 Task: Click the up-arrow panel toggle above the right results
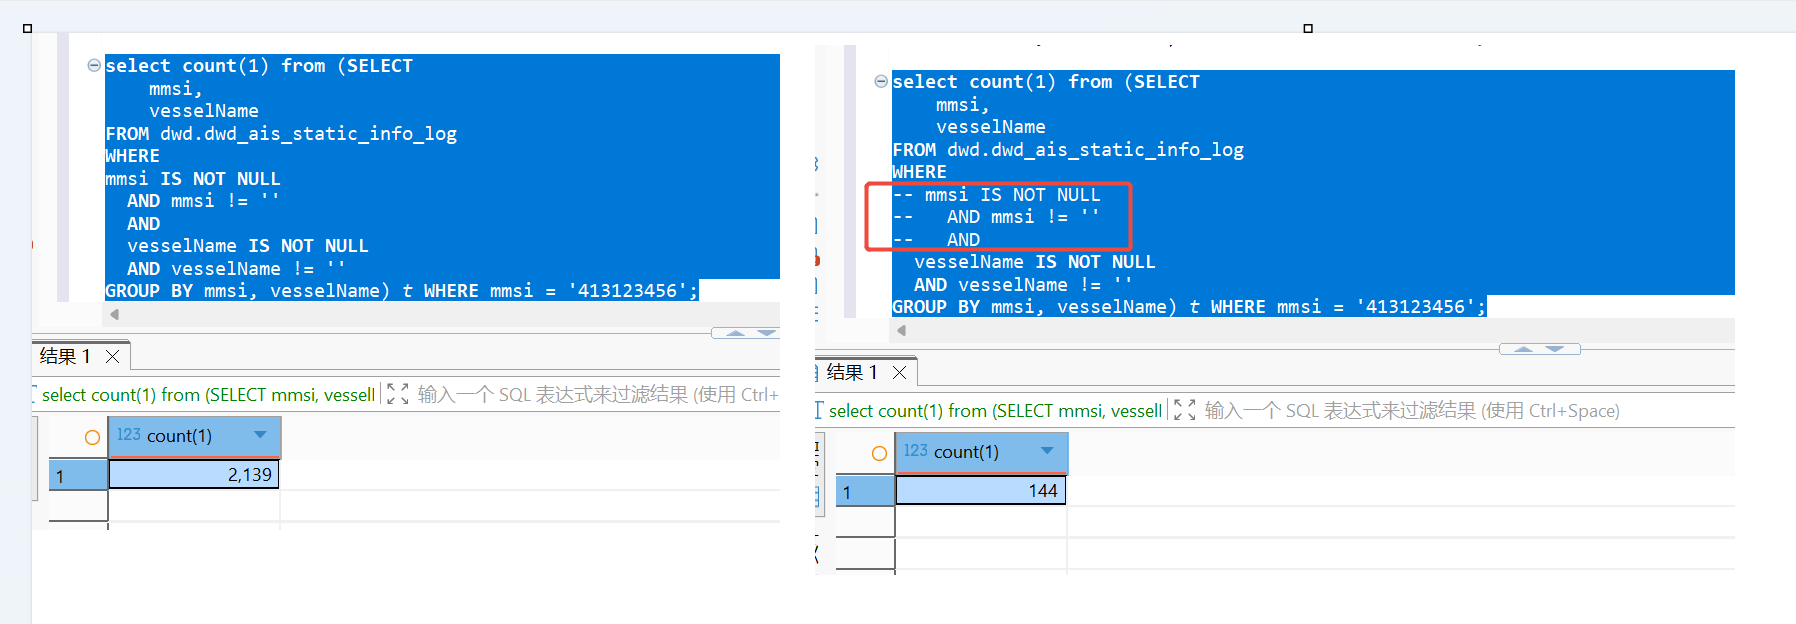pos(1523,349)
